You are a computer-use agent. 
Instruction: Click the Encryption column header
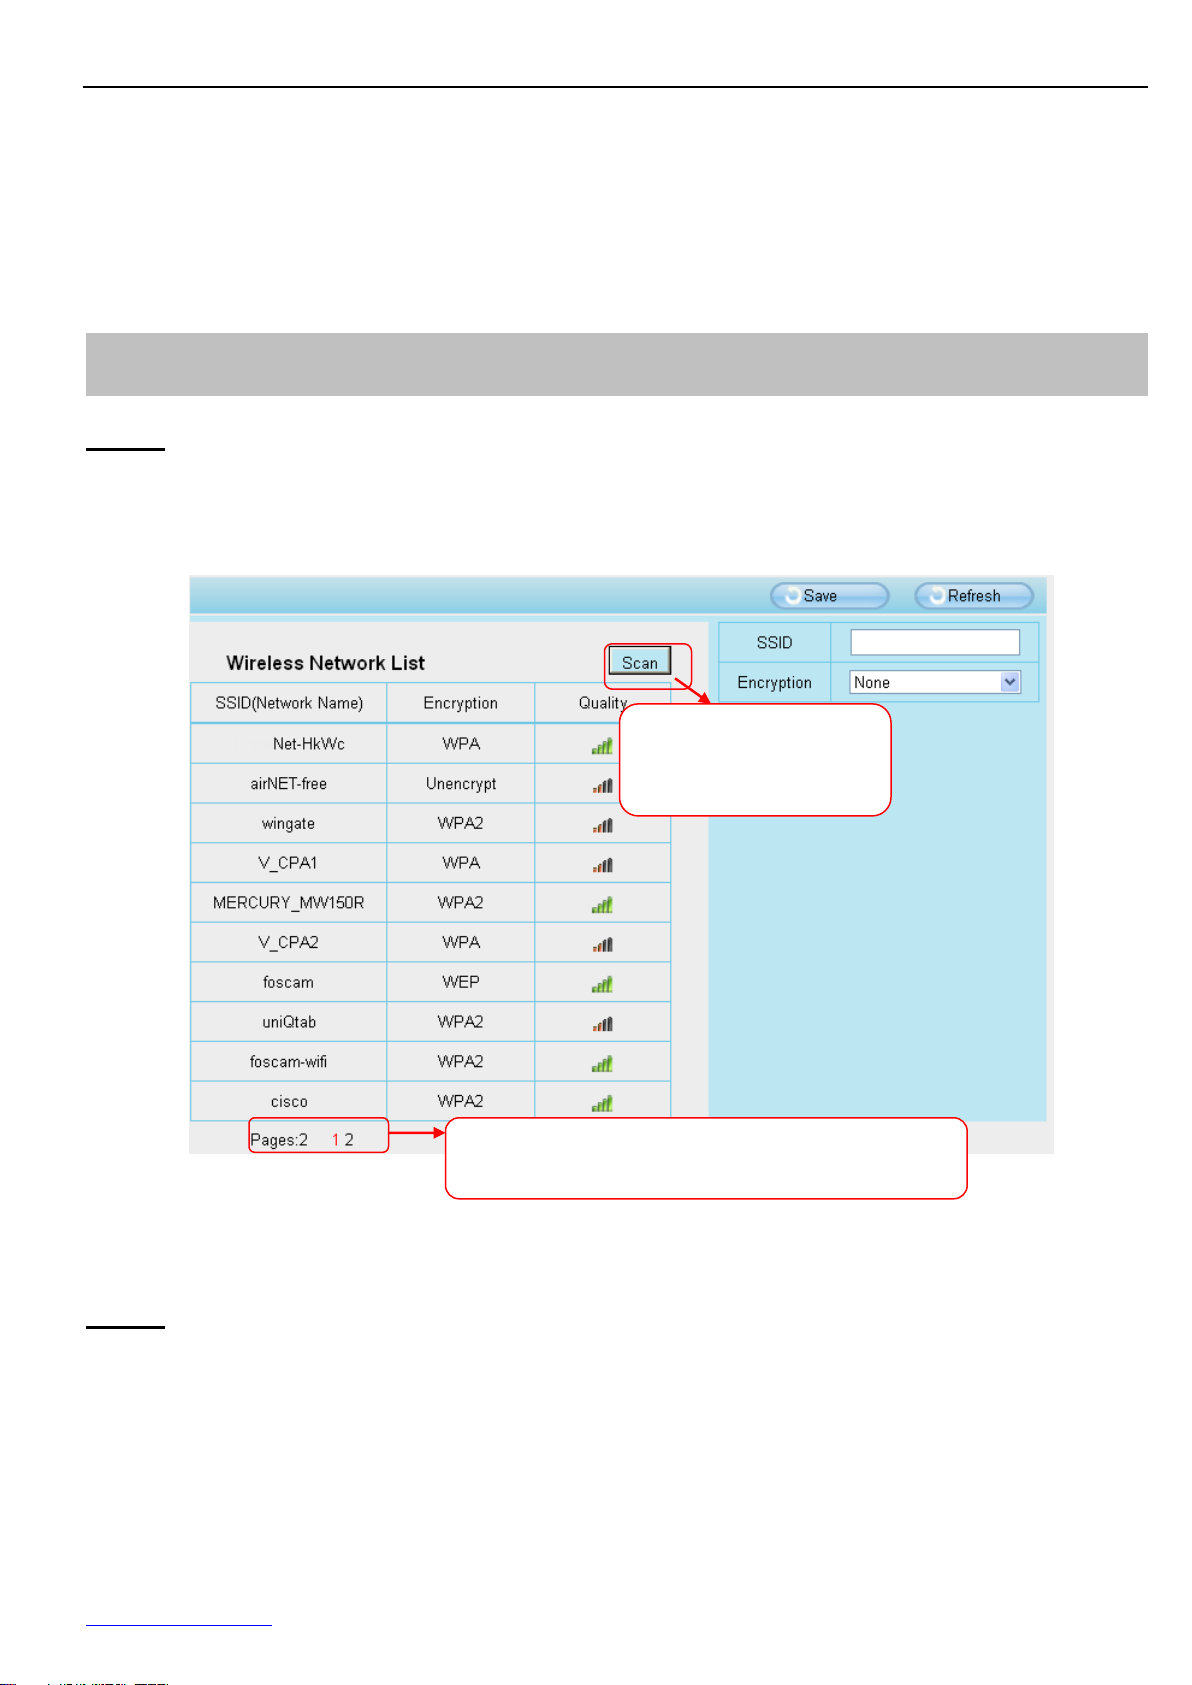click(461, 703)
